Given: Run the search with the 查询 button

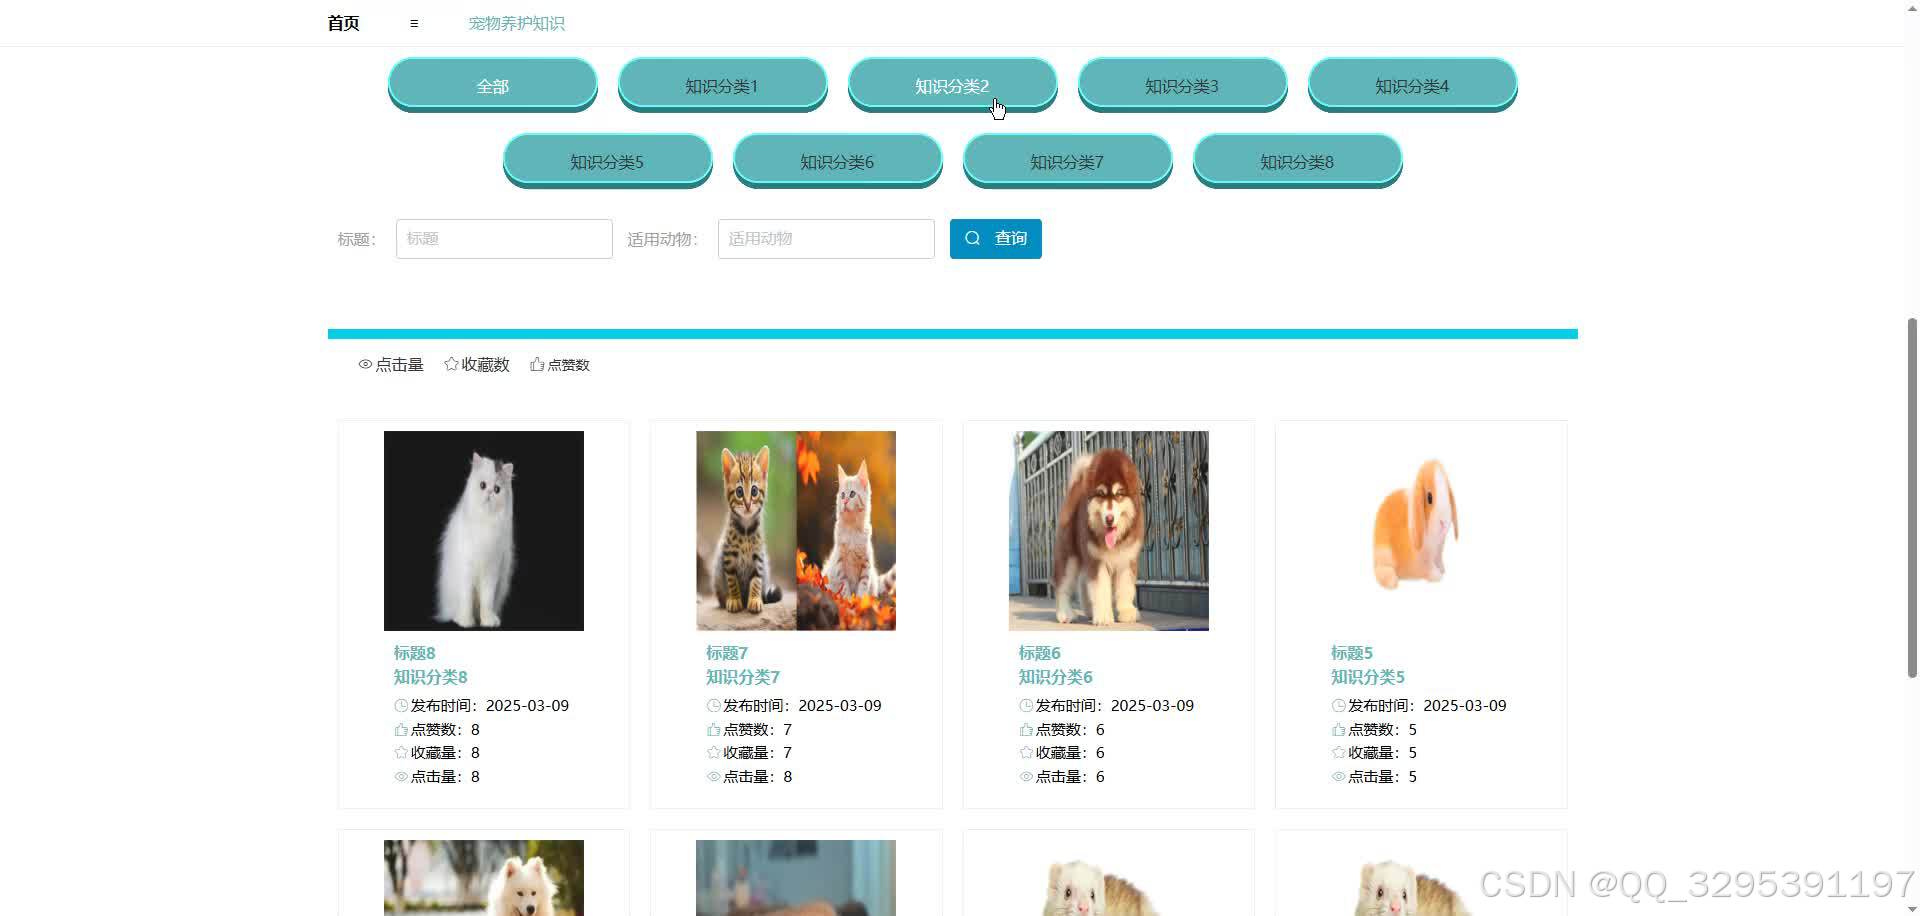Looking at the screenshot, I should coord(996,238).
